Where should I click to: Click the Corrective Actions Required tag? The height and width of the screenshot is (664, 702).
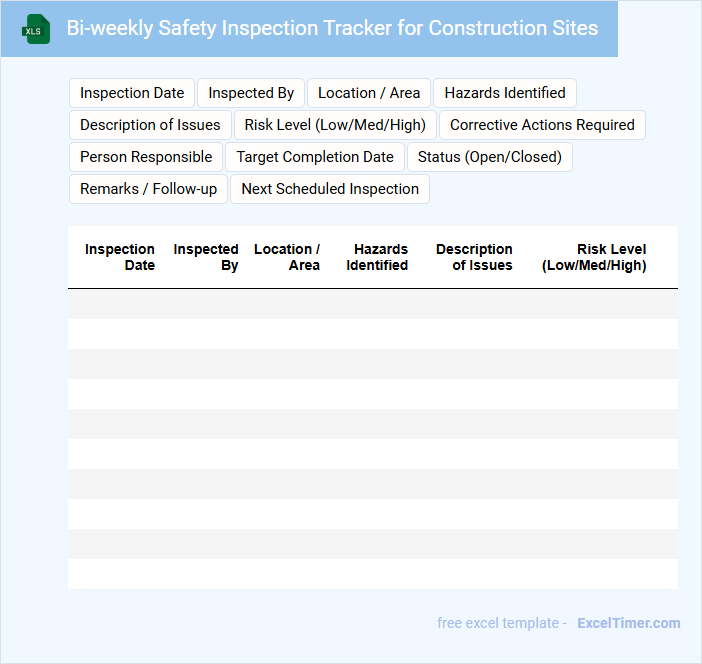542,125
